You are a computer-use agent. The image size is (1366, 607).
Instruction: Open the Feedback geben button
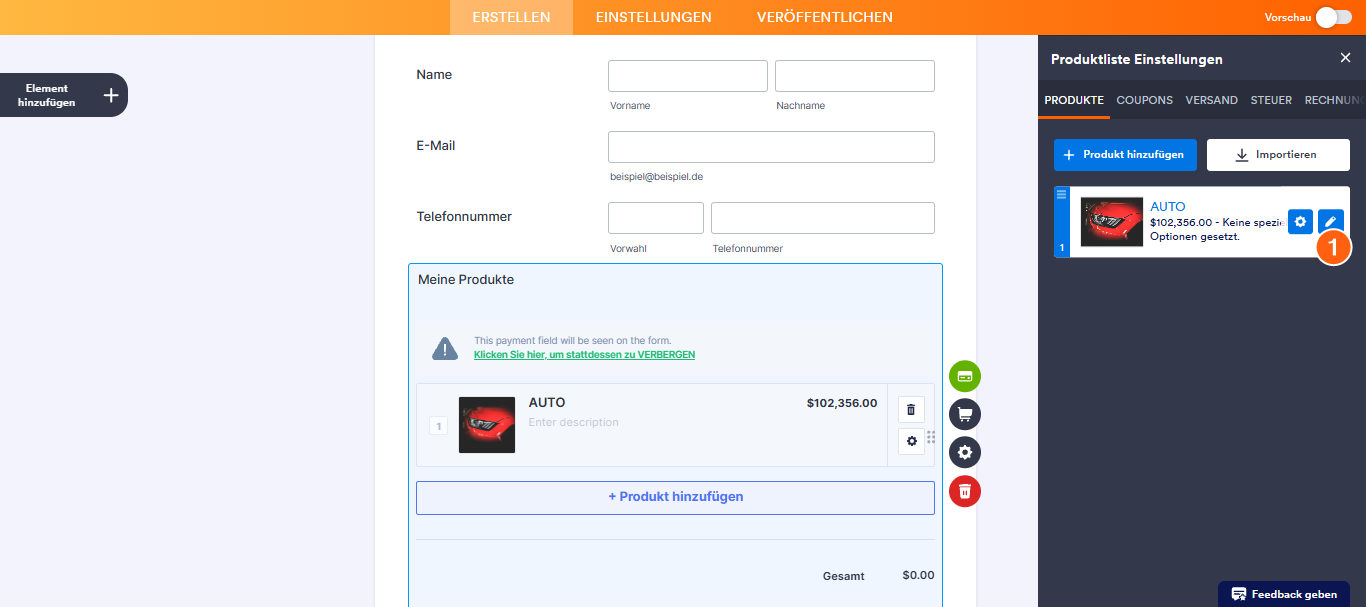point(1285,594)
